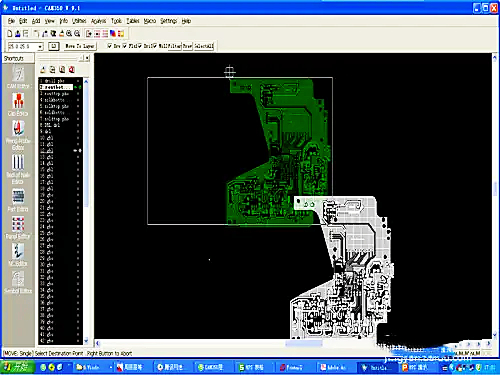This screenshot has width=500, height=375.
Task: Toggle the Flsh filter checkbox
Action: click(125, 46)
